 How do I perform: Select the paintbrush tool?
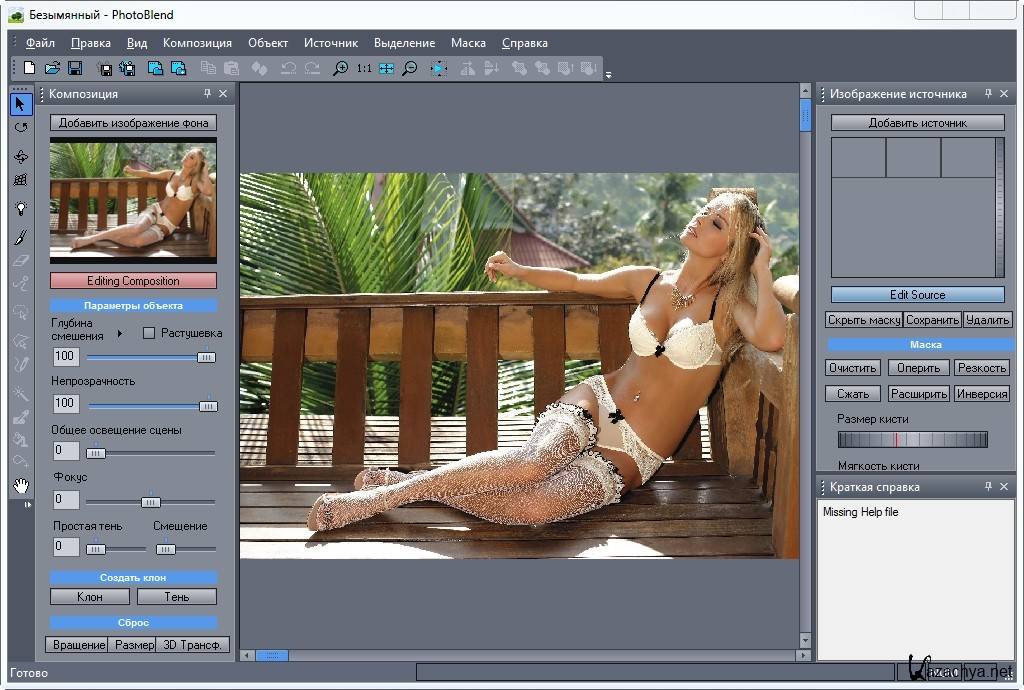(20, 237)
